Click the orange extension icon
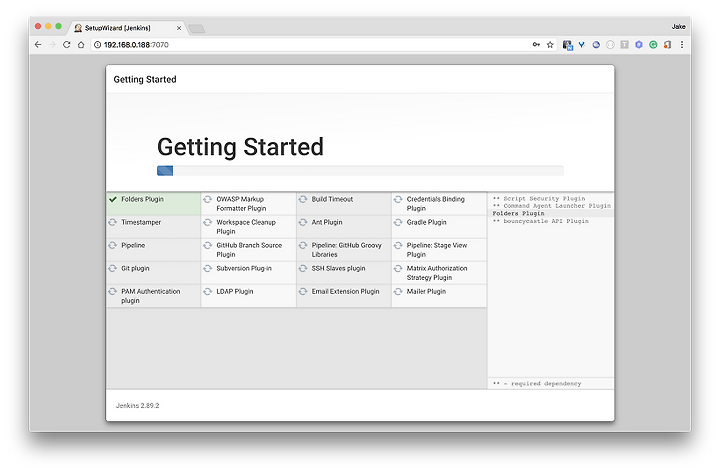 (667, 45)
